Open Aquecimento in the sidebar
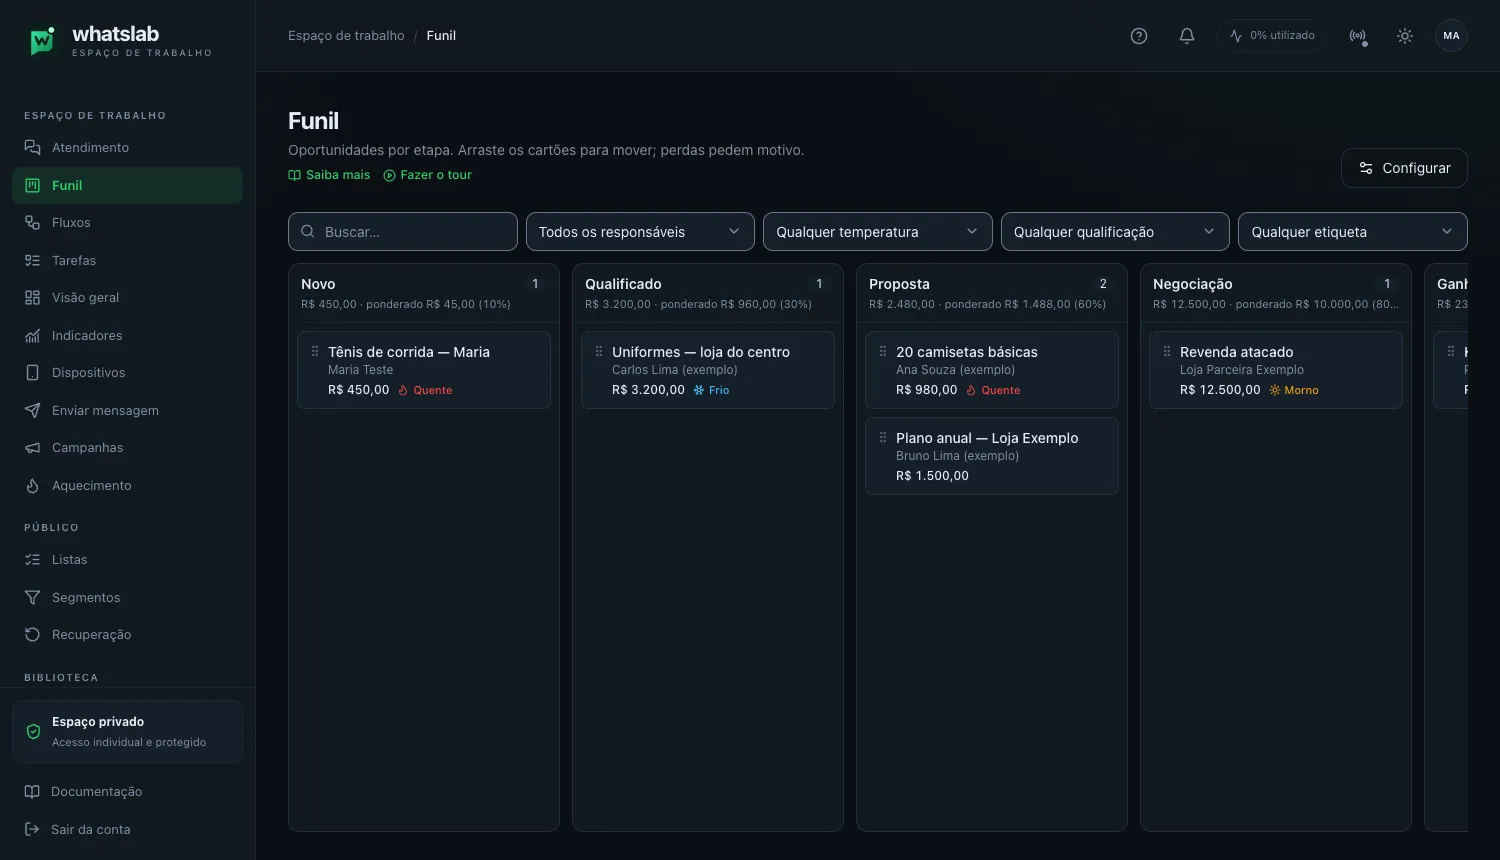1500x860 pixels. 127,486
